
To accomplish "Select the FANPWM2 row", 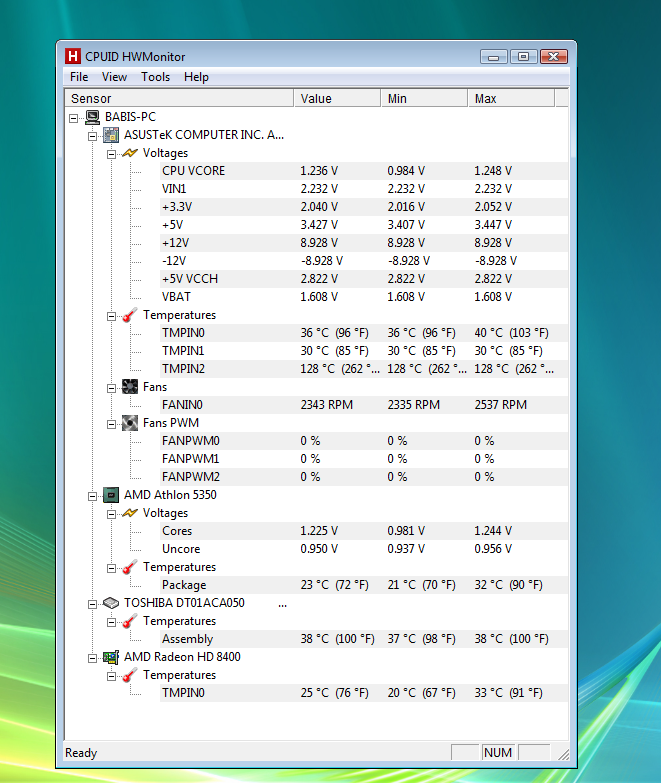I will tap(364, 477).
